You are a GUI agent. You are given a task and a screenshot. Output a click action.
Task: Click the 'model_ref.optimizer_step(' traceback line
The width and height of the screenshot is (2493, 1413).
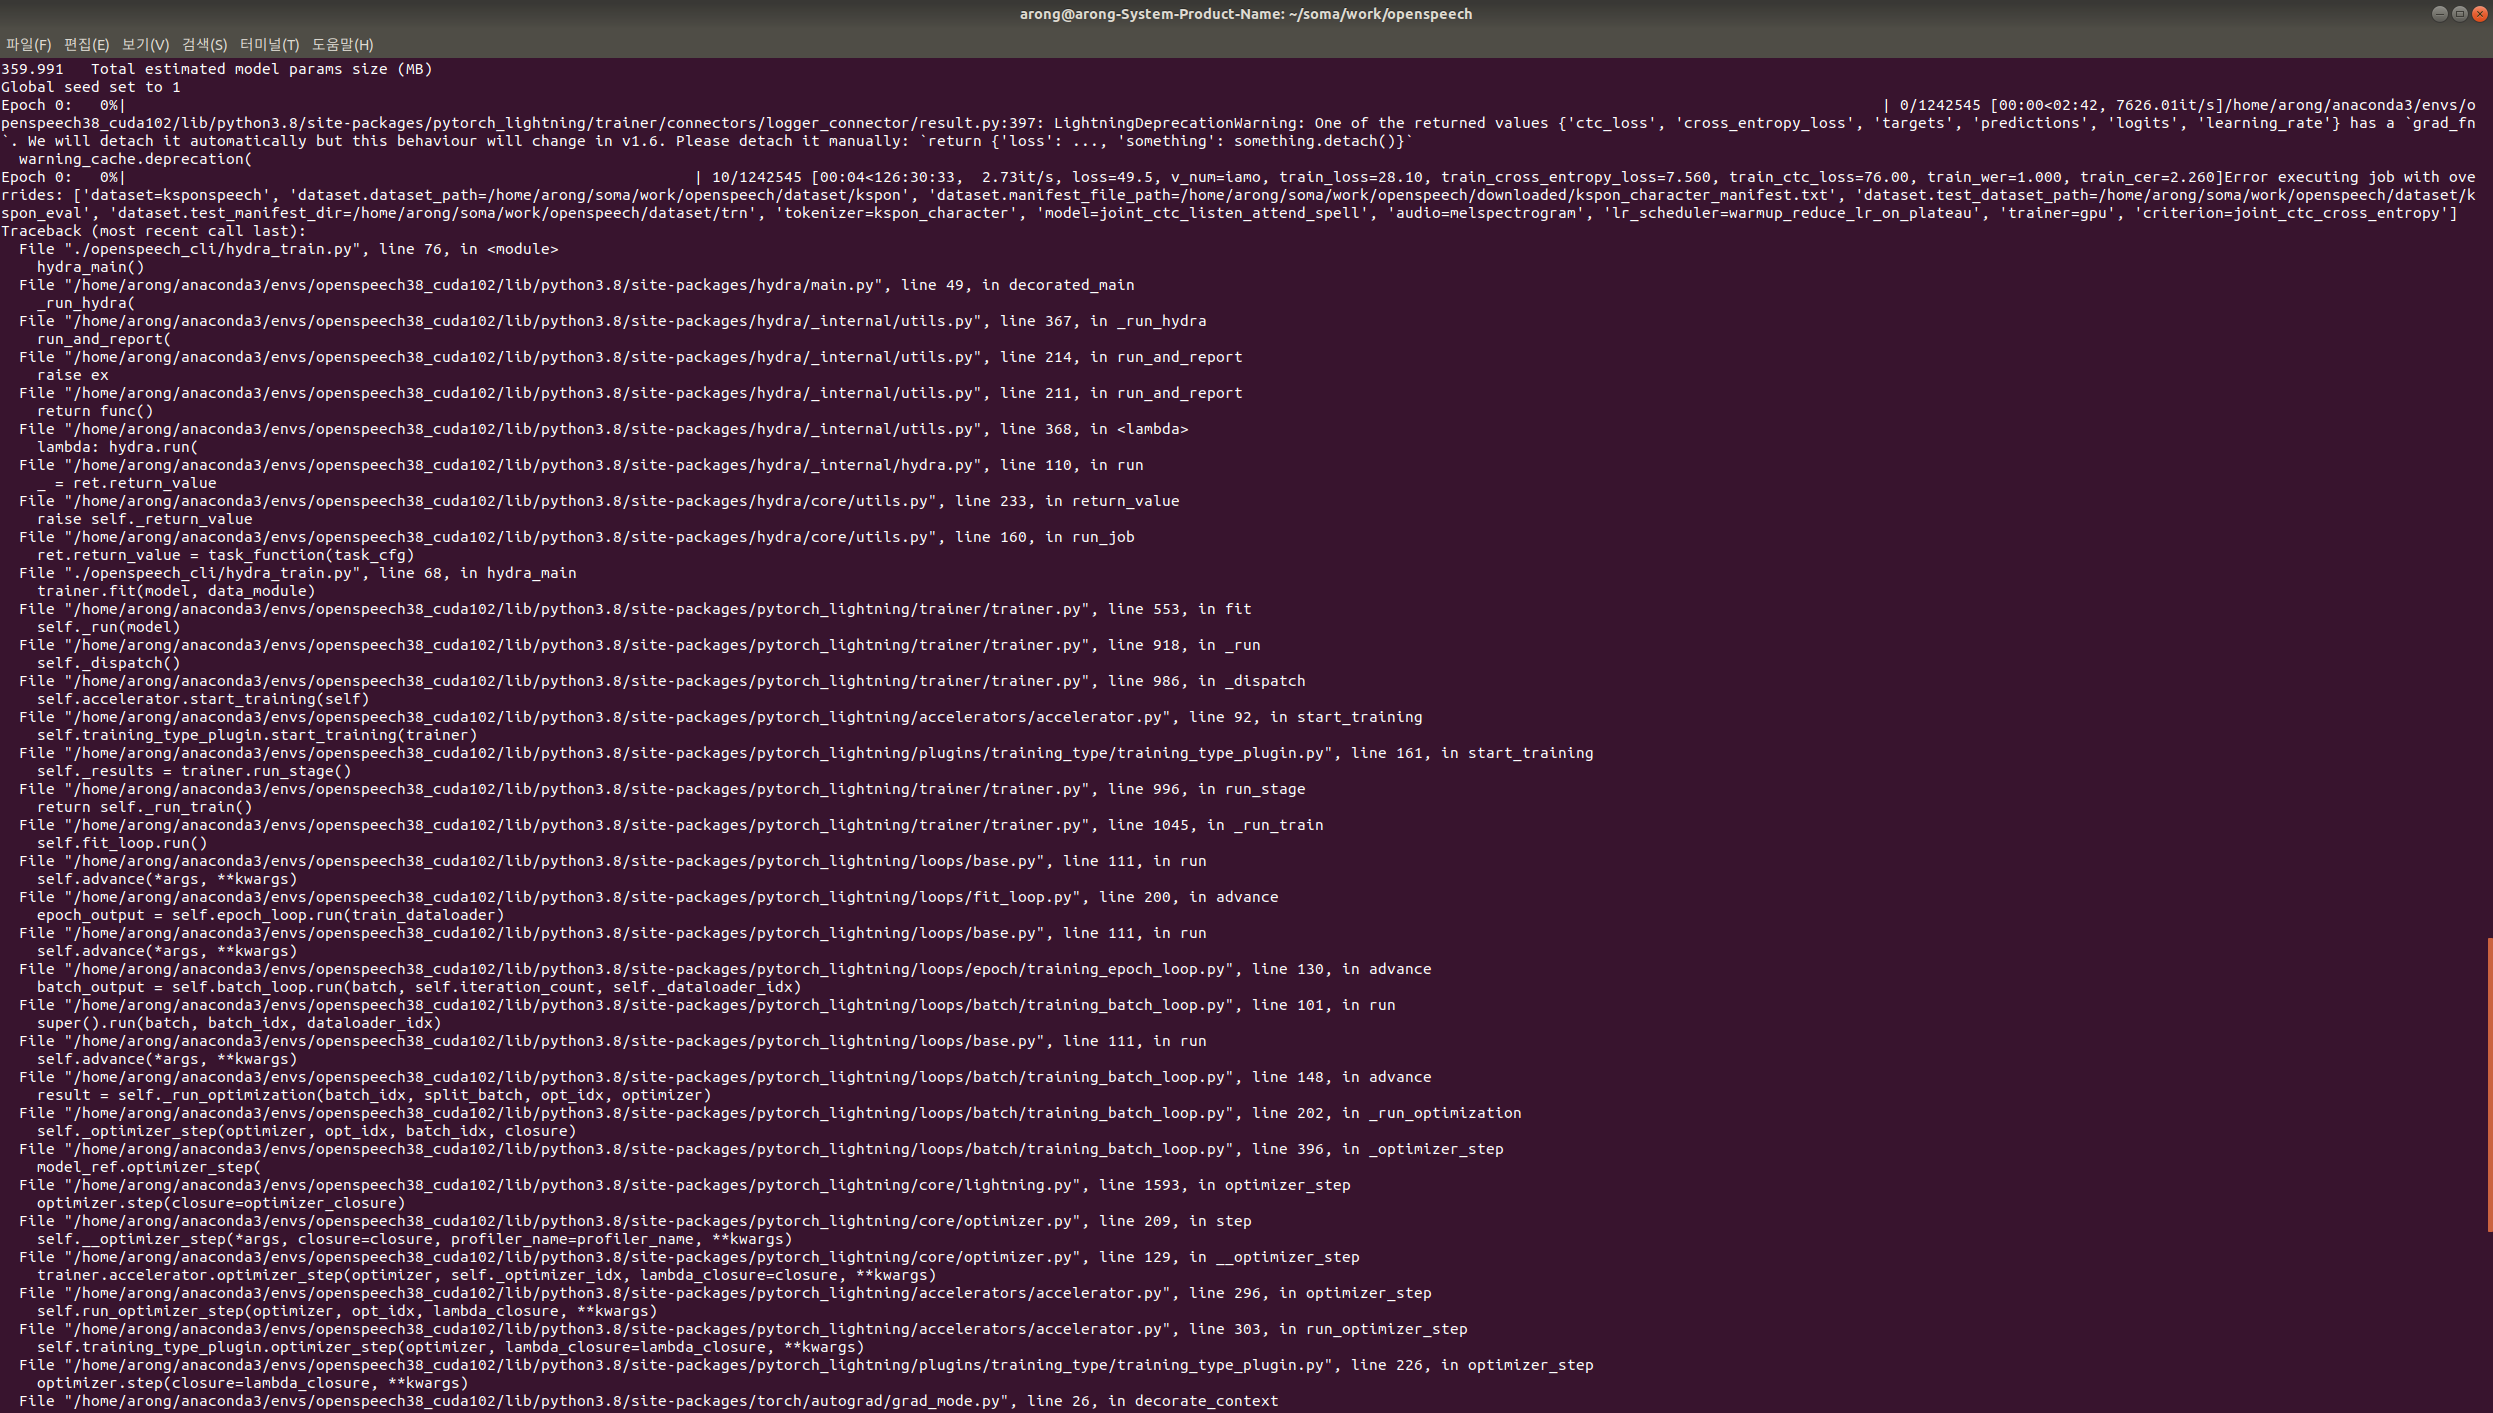coord(148,1167)
